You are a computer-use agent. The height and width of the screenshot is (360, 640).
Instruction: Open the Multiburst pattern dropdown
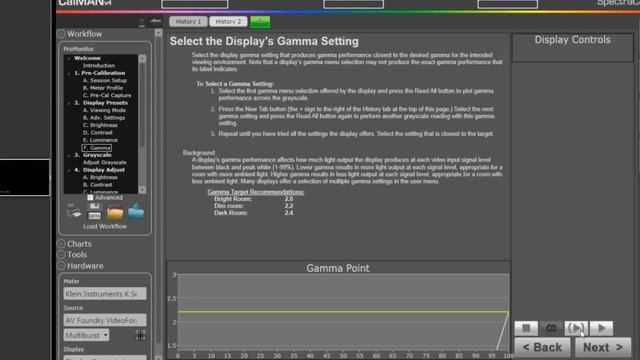coord(86,335)
